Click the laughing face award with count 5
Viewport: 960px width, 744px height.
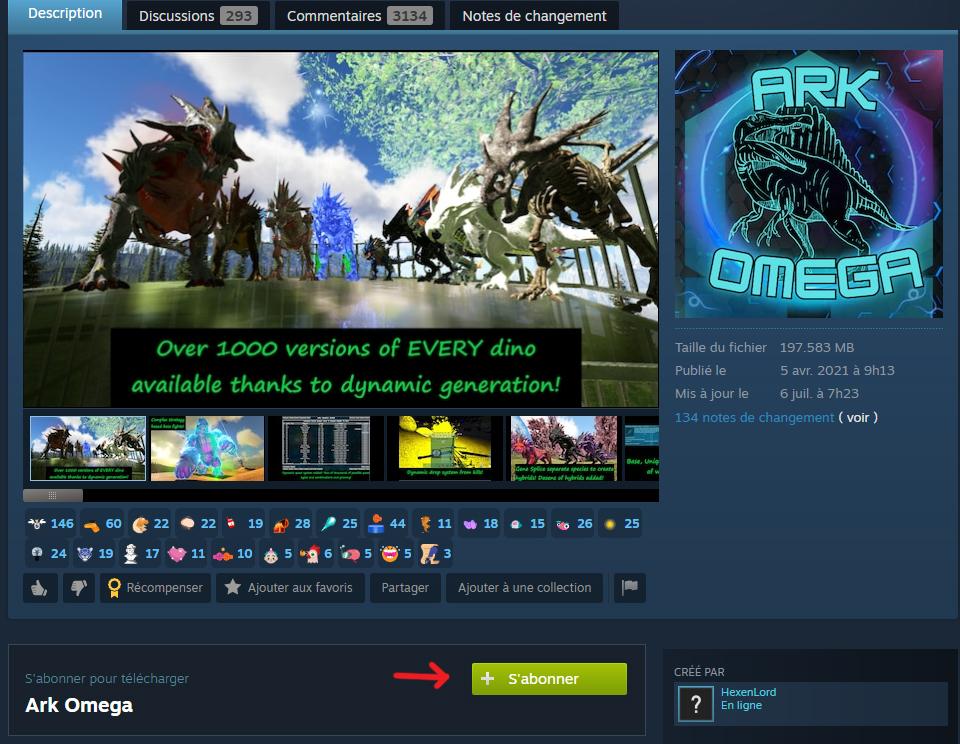pos(395,554)
